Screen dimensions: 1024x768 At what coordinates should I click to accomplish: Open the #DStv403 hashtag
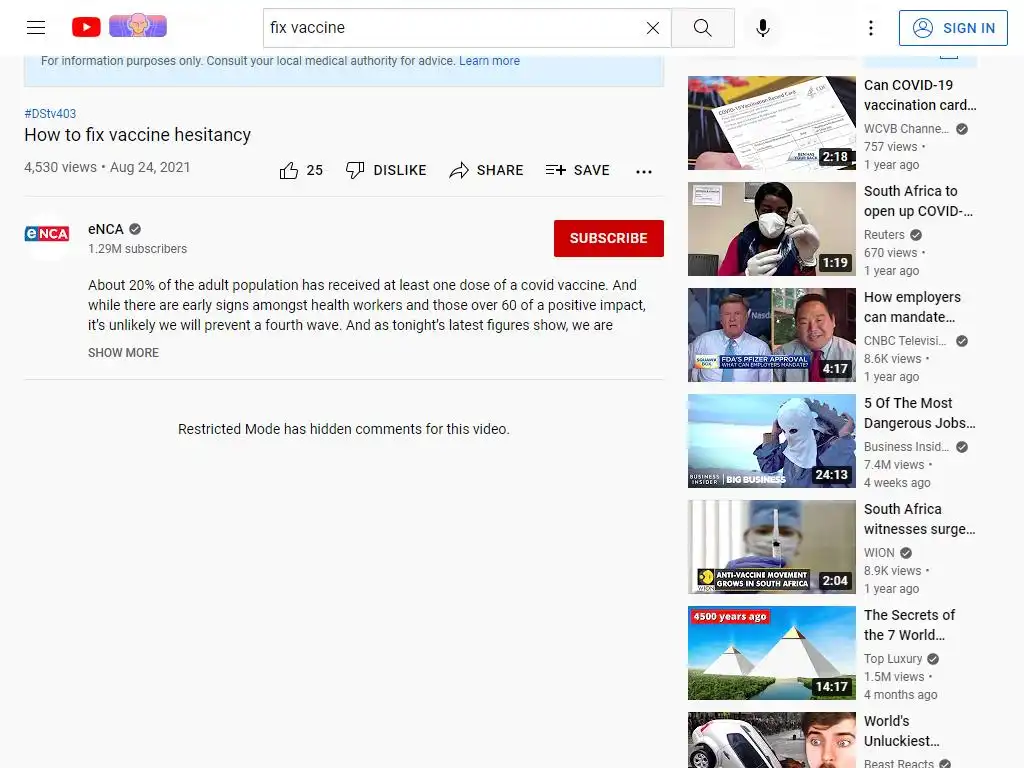(50, 114)
